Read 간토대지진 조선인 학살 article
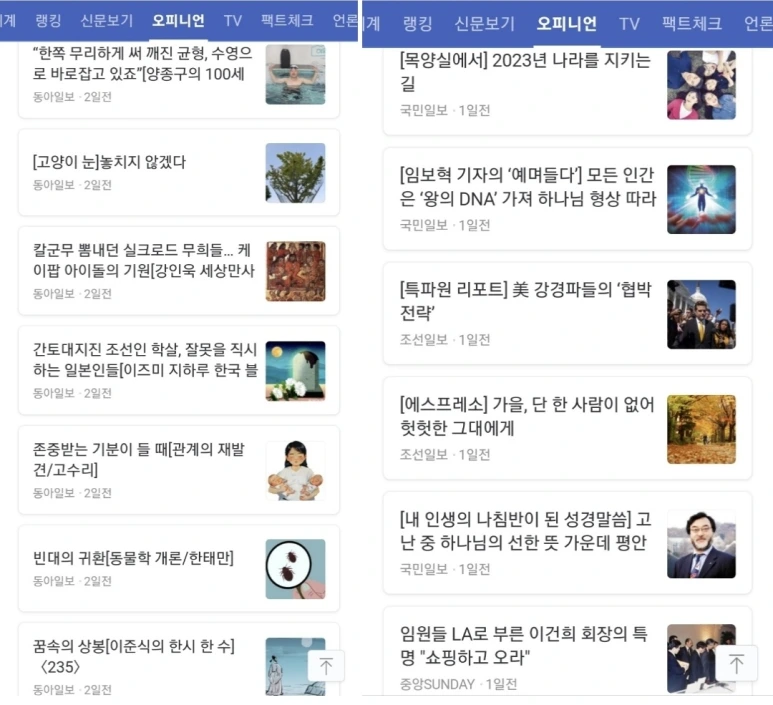Viewport: 773px width, 705px height. [x=178, y=370]
